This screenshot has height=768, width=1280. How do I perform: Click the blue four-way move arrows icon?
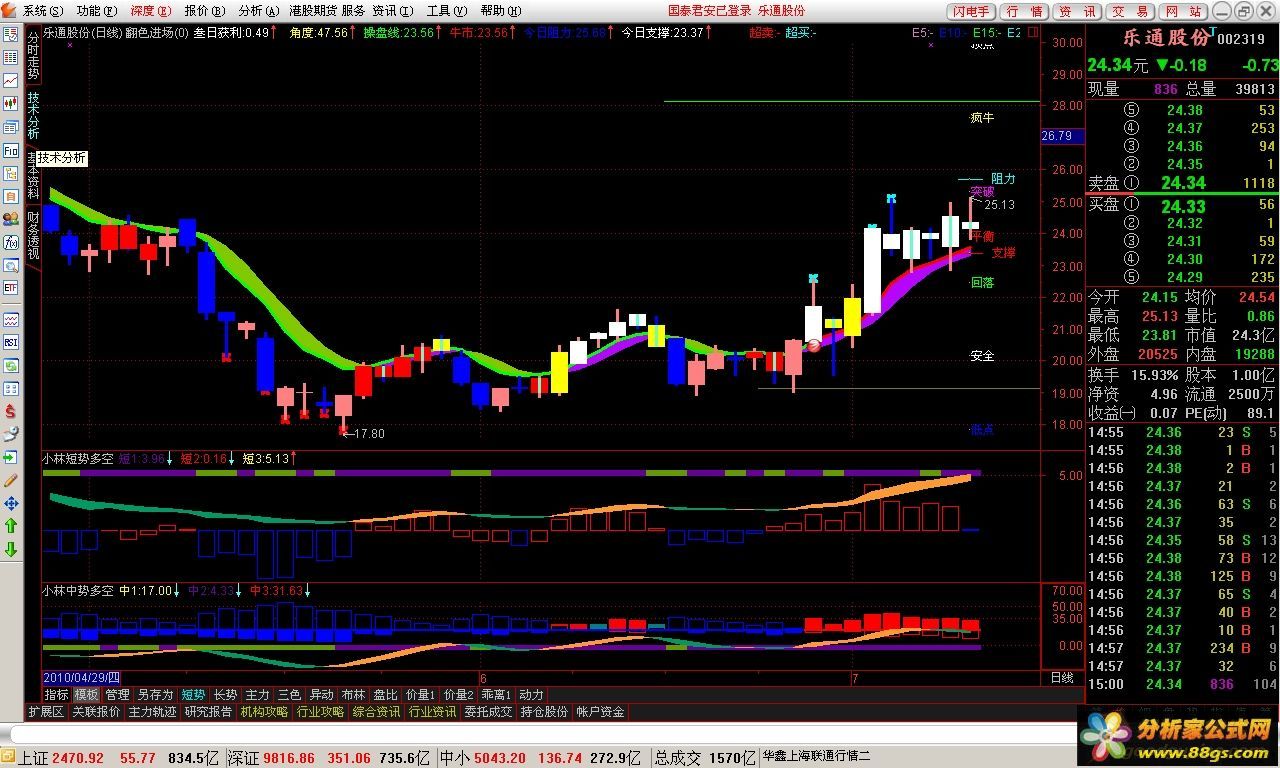click(10, 503)
